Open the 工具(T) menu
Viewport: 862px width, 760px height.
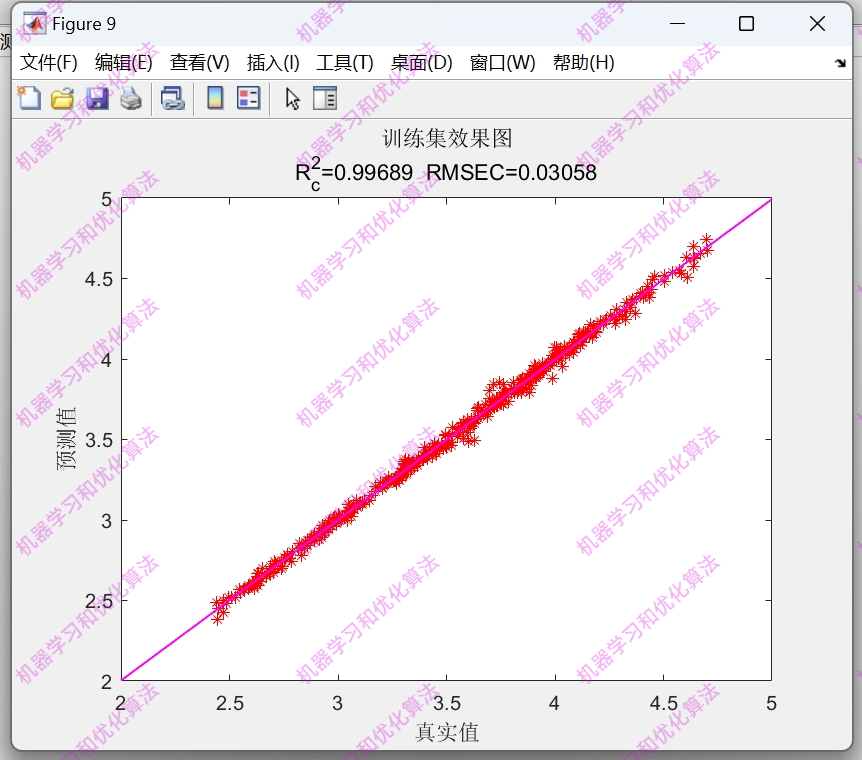tap(345, 63)
